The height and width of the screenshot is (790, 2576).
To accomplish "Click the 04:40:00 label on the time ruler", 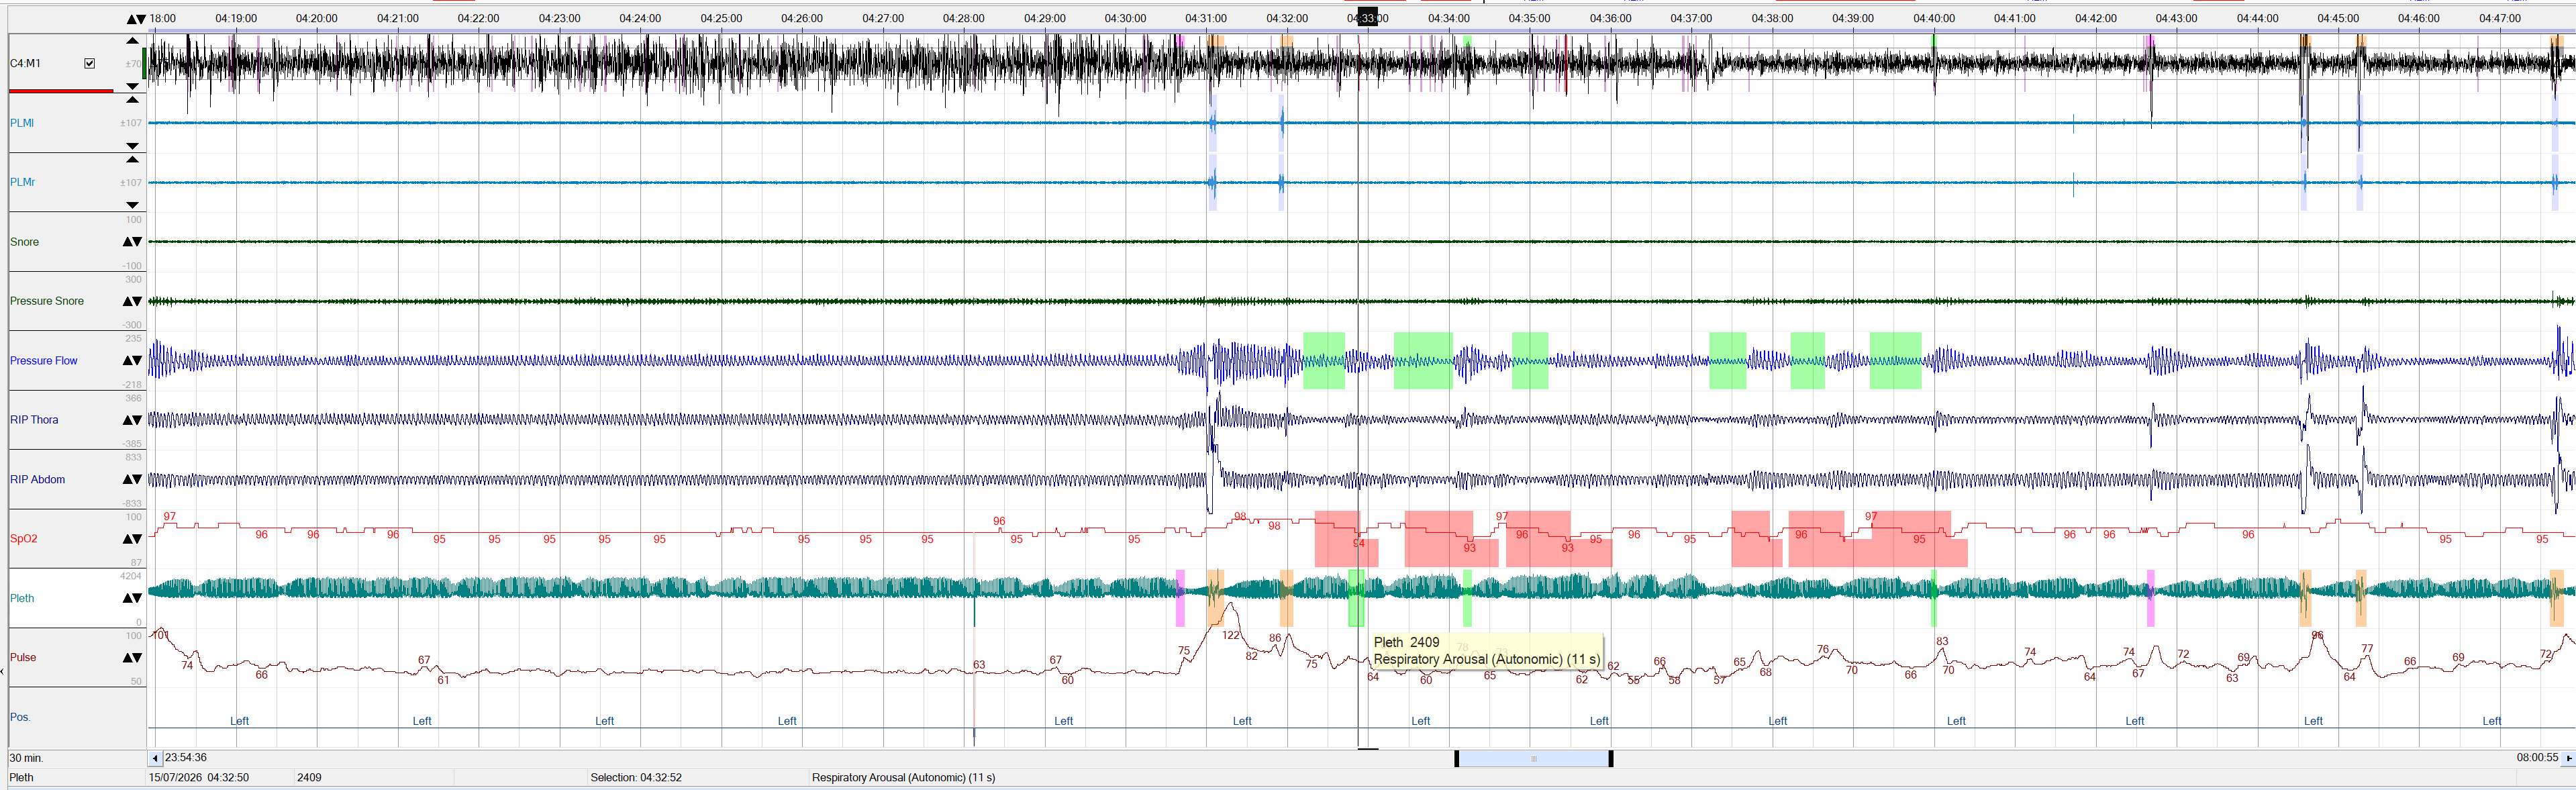I will 1934,18.
